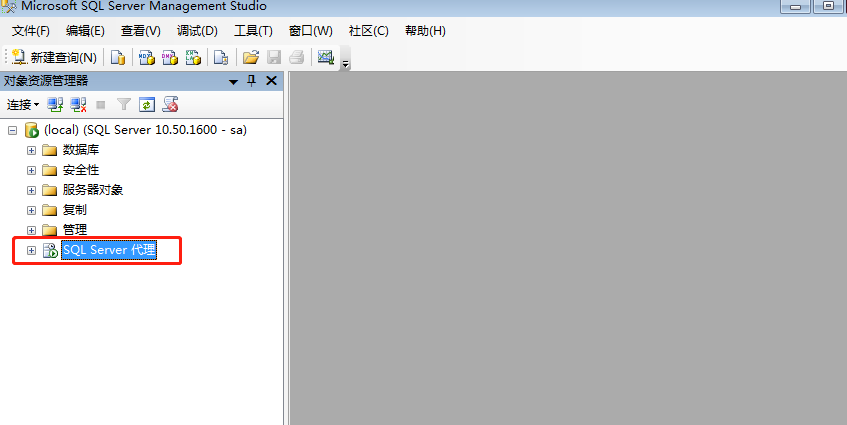Select the 数据库 tree item

pyautogui.click(x=81, y=150)
